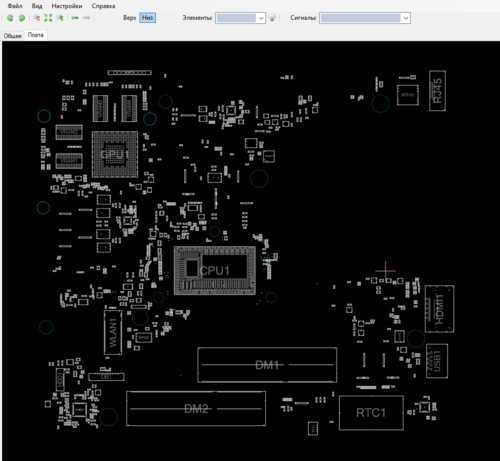
Task: Select the DM2 memory slot
Action: click(196, 409)
